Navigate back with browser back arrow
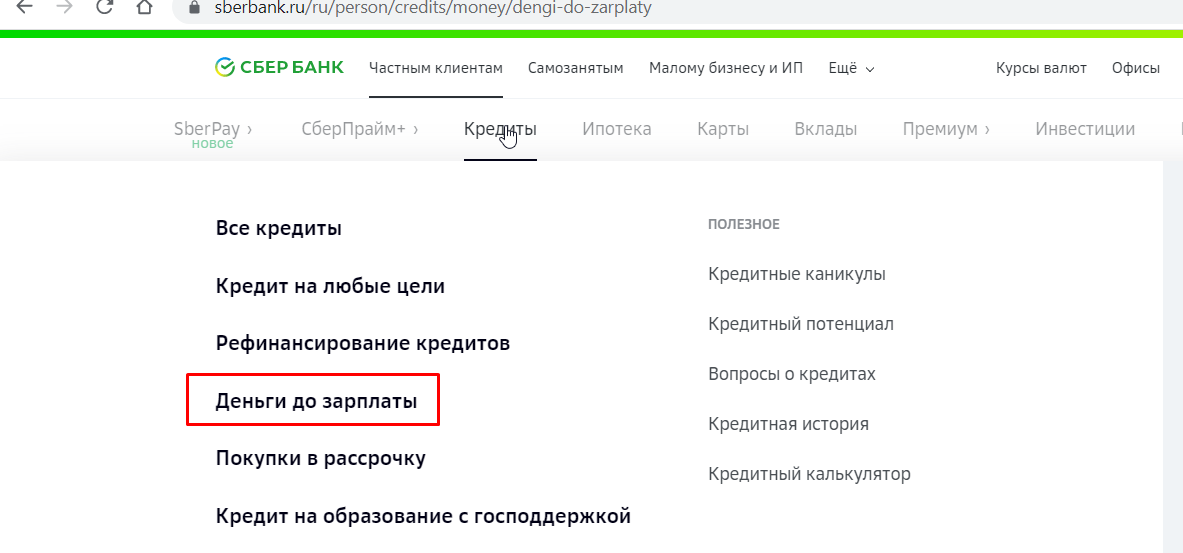 click(x=24, y=8)
